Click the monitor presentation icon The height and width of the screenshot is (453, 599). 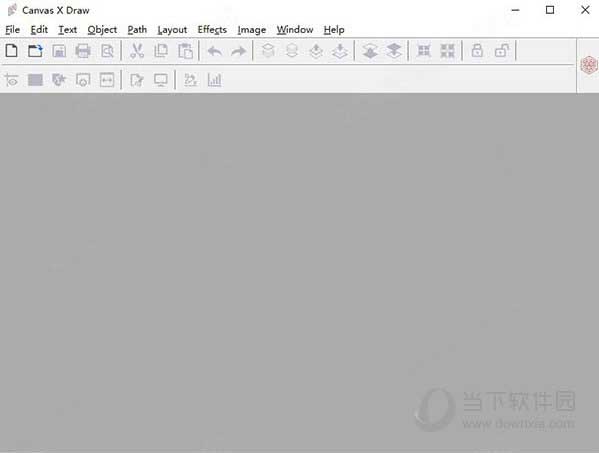[161, 80]
